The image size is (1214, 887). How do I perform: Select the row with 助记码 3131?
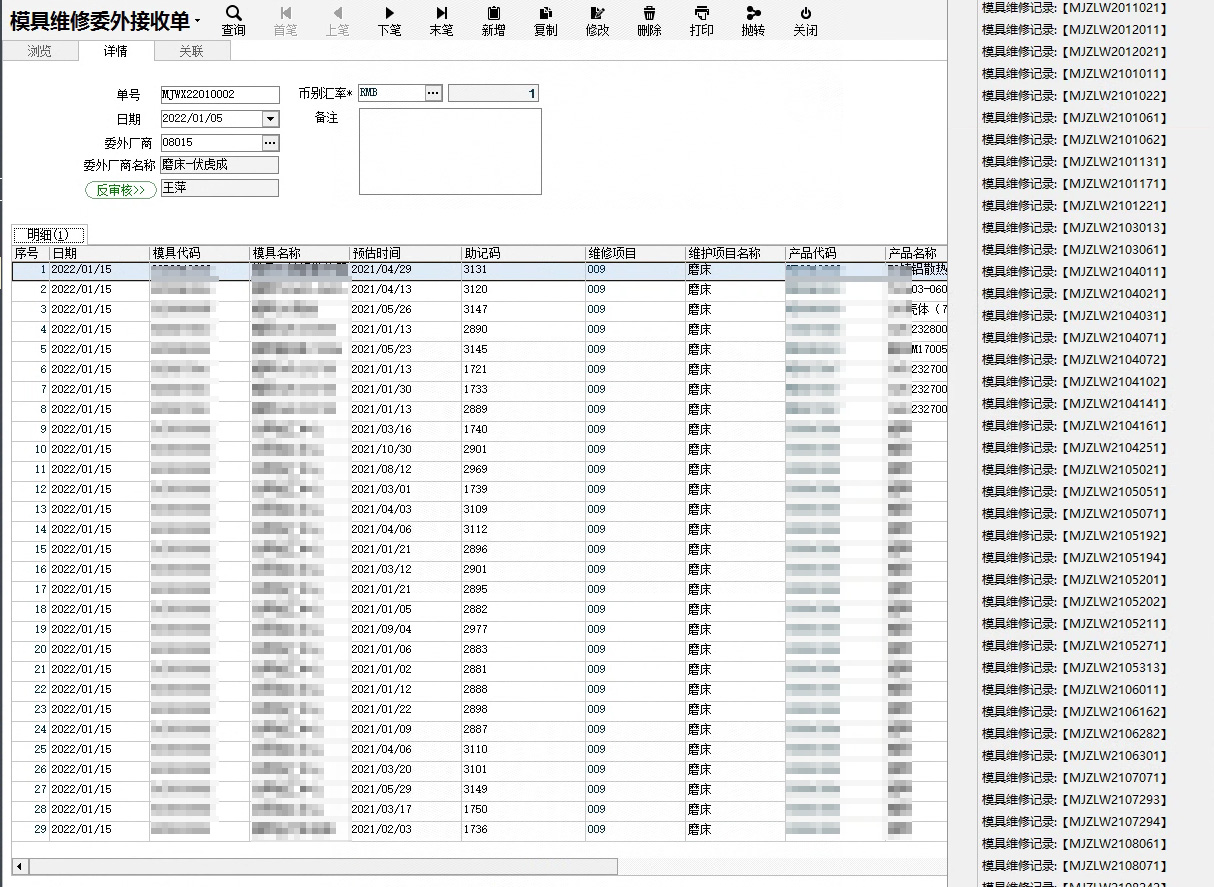(x=479, y=270)
